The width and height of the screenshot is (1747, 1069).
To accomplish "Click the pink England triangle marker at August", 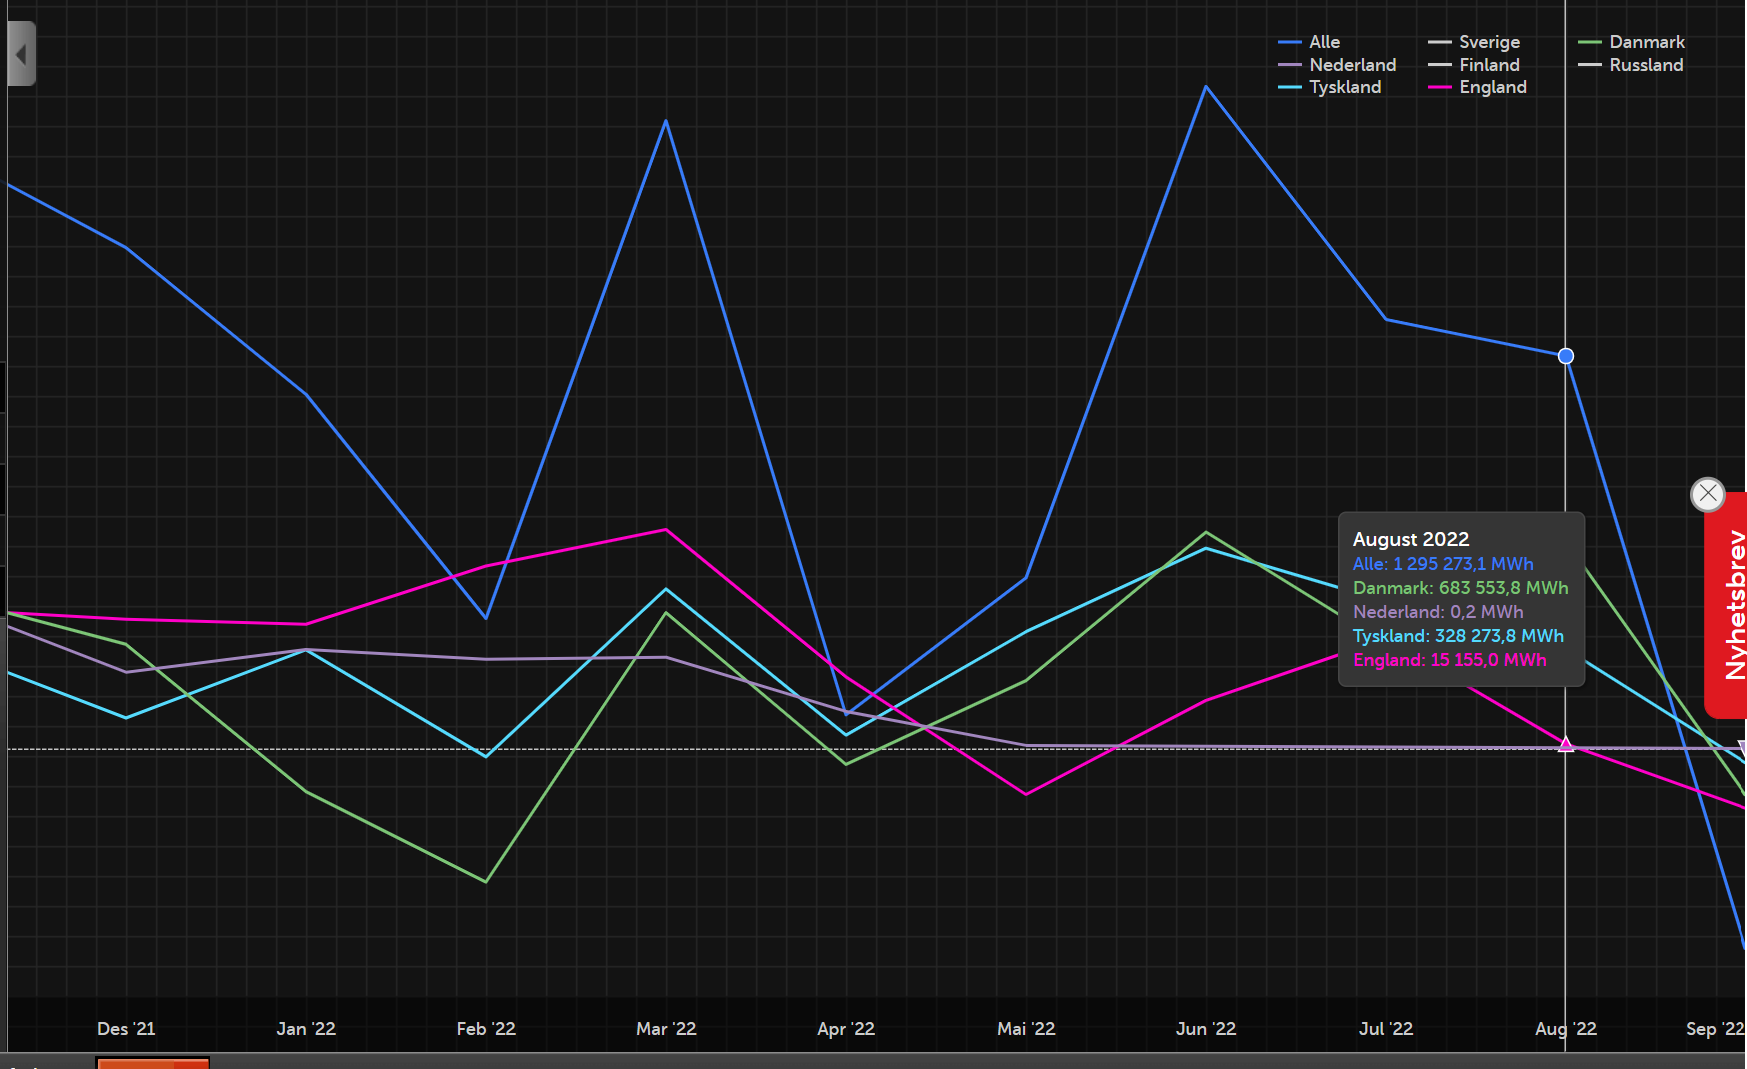I will coord(1566,744).
